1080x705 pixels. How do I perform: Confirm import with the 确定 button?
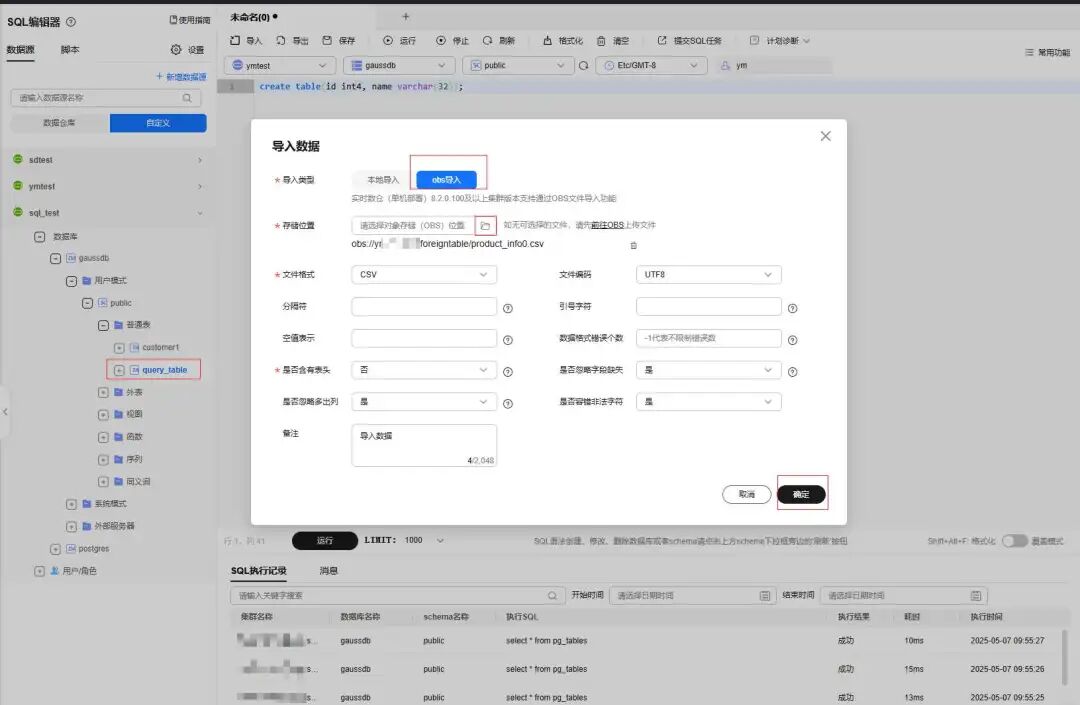point(801,494)
